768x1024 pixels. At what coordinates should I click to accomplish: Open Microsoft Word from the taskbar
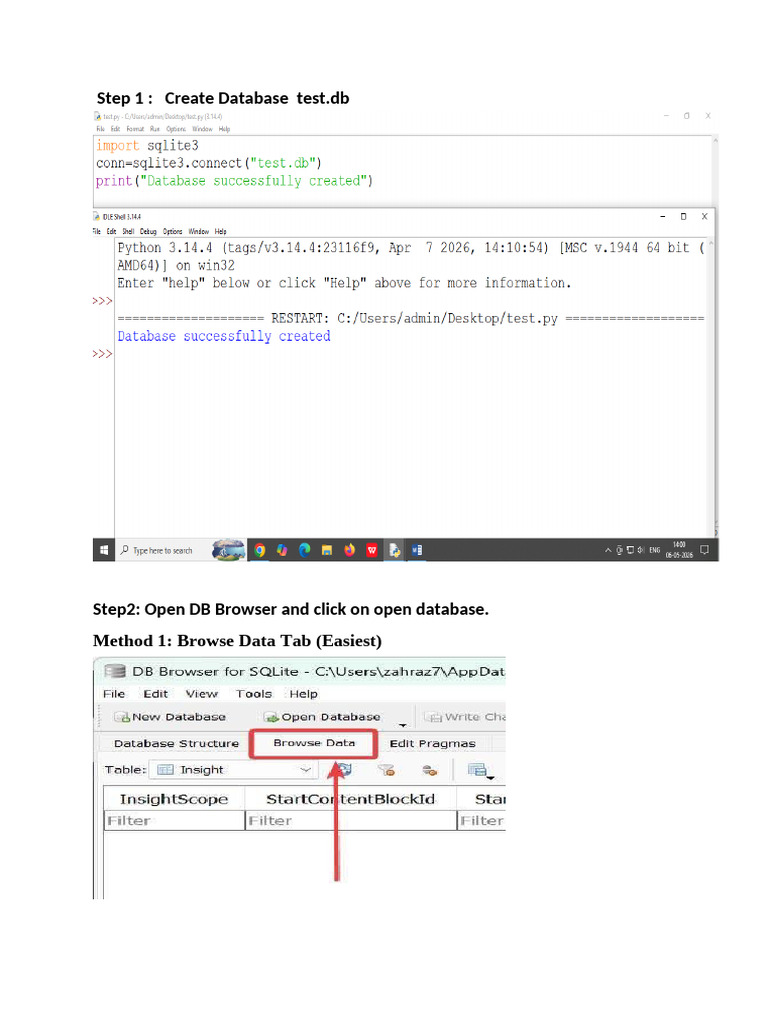pyautogui.click(x=417, y=550)
